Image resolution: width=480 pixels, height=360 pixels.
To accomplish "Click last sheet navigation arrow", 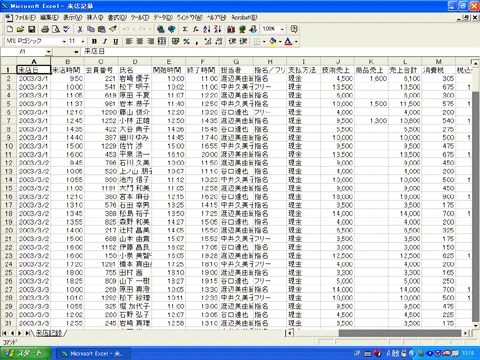I will click(x=27, y=333).
